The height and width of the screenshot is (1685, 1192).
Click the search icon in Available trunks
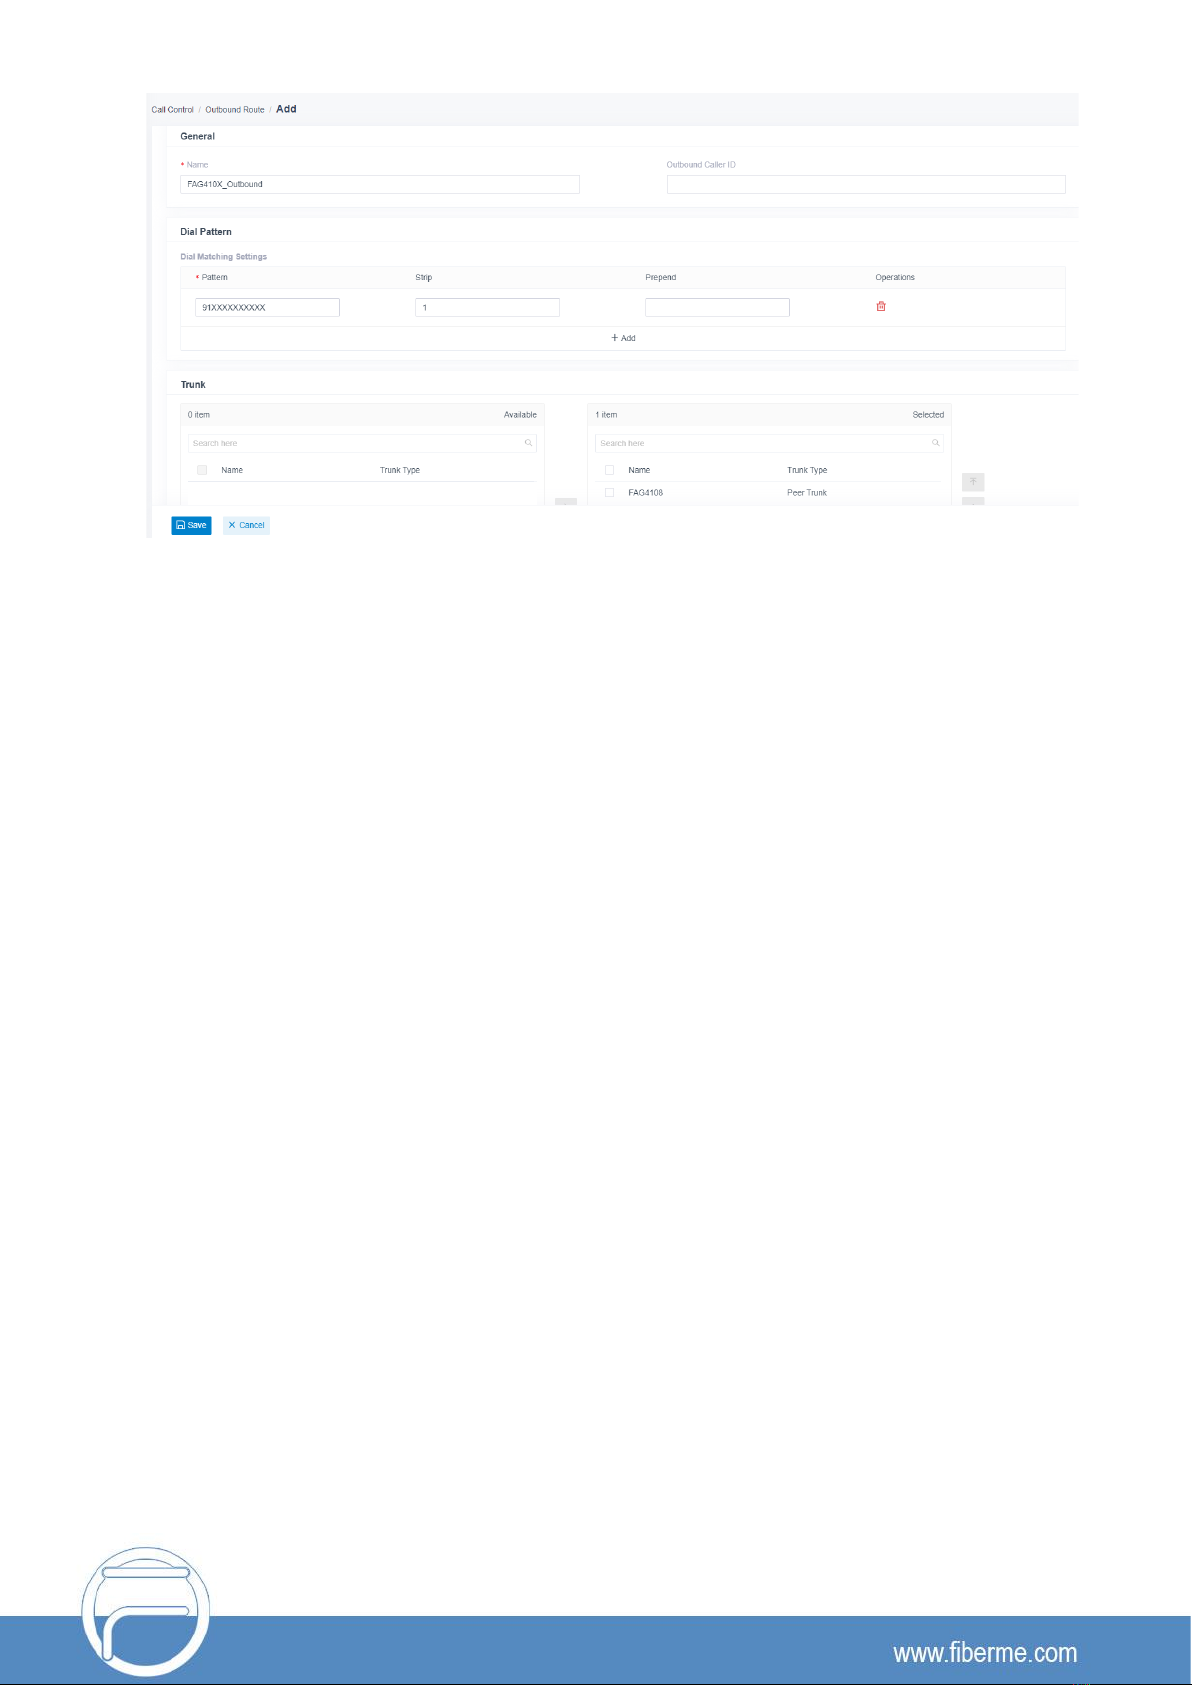[528, 443]
